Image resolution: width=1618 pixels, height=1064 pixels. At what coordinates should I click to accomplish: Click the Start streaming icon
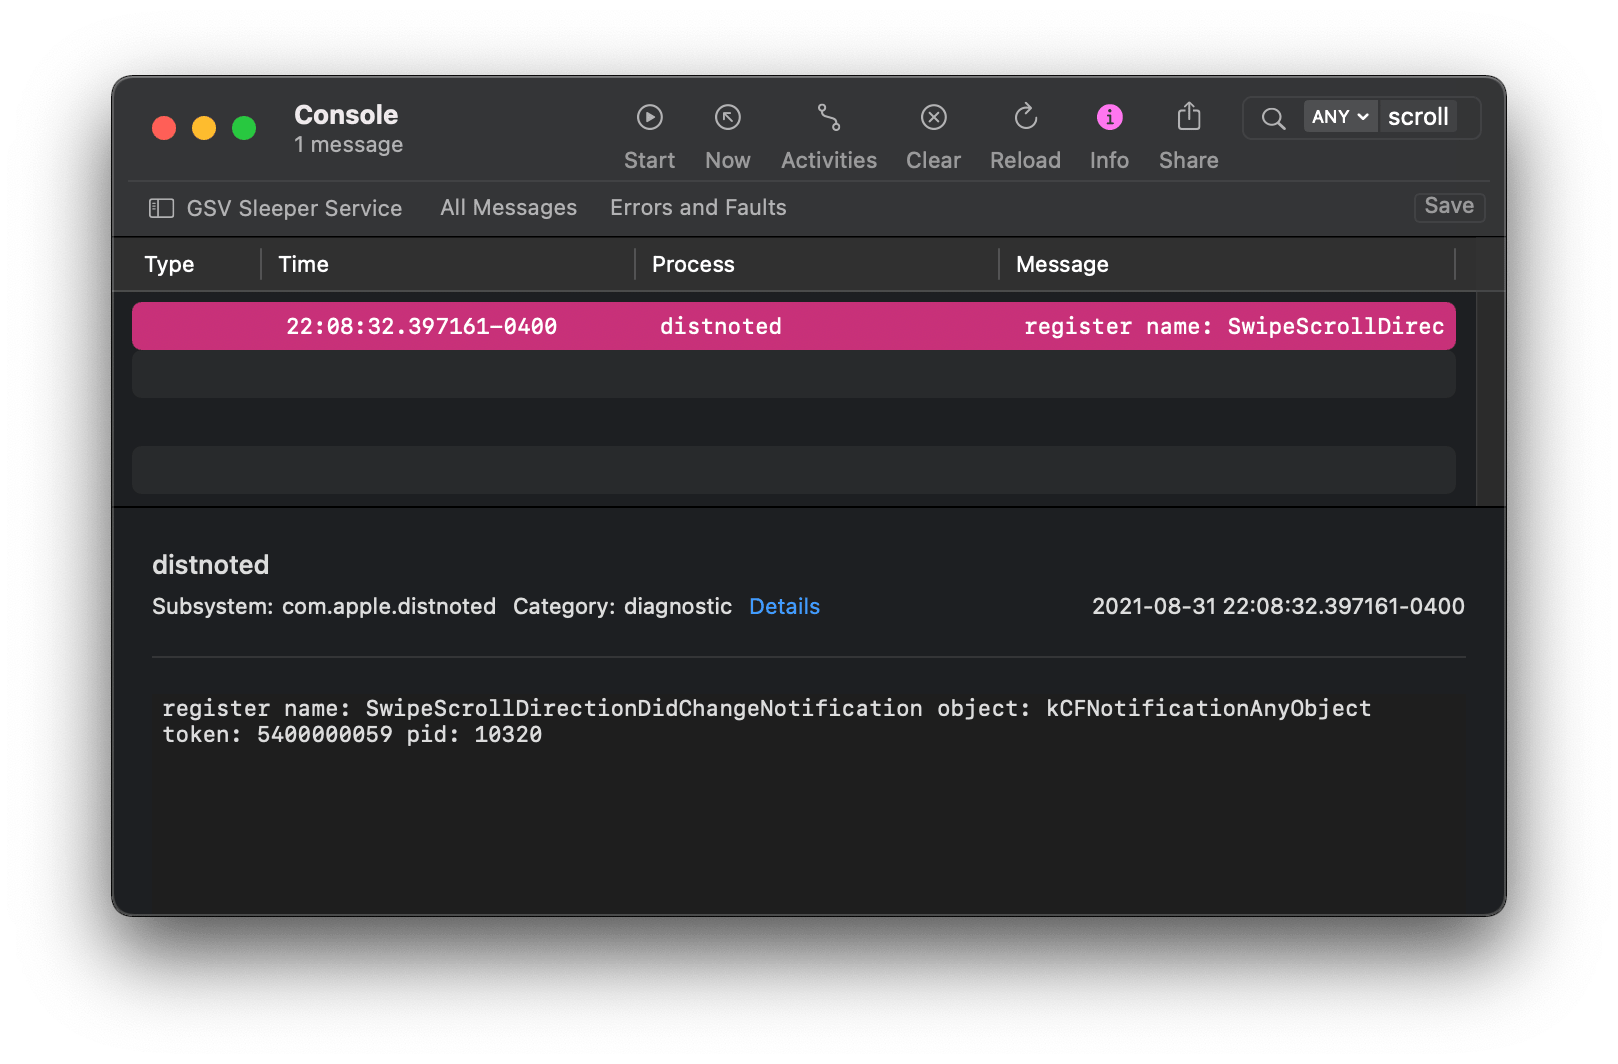coord(649,117)
